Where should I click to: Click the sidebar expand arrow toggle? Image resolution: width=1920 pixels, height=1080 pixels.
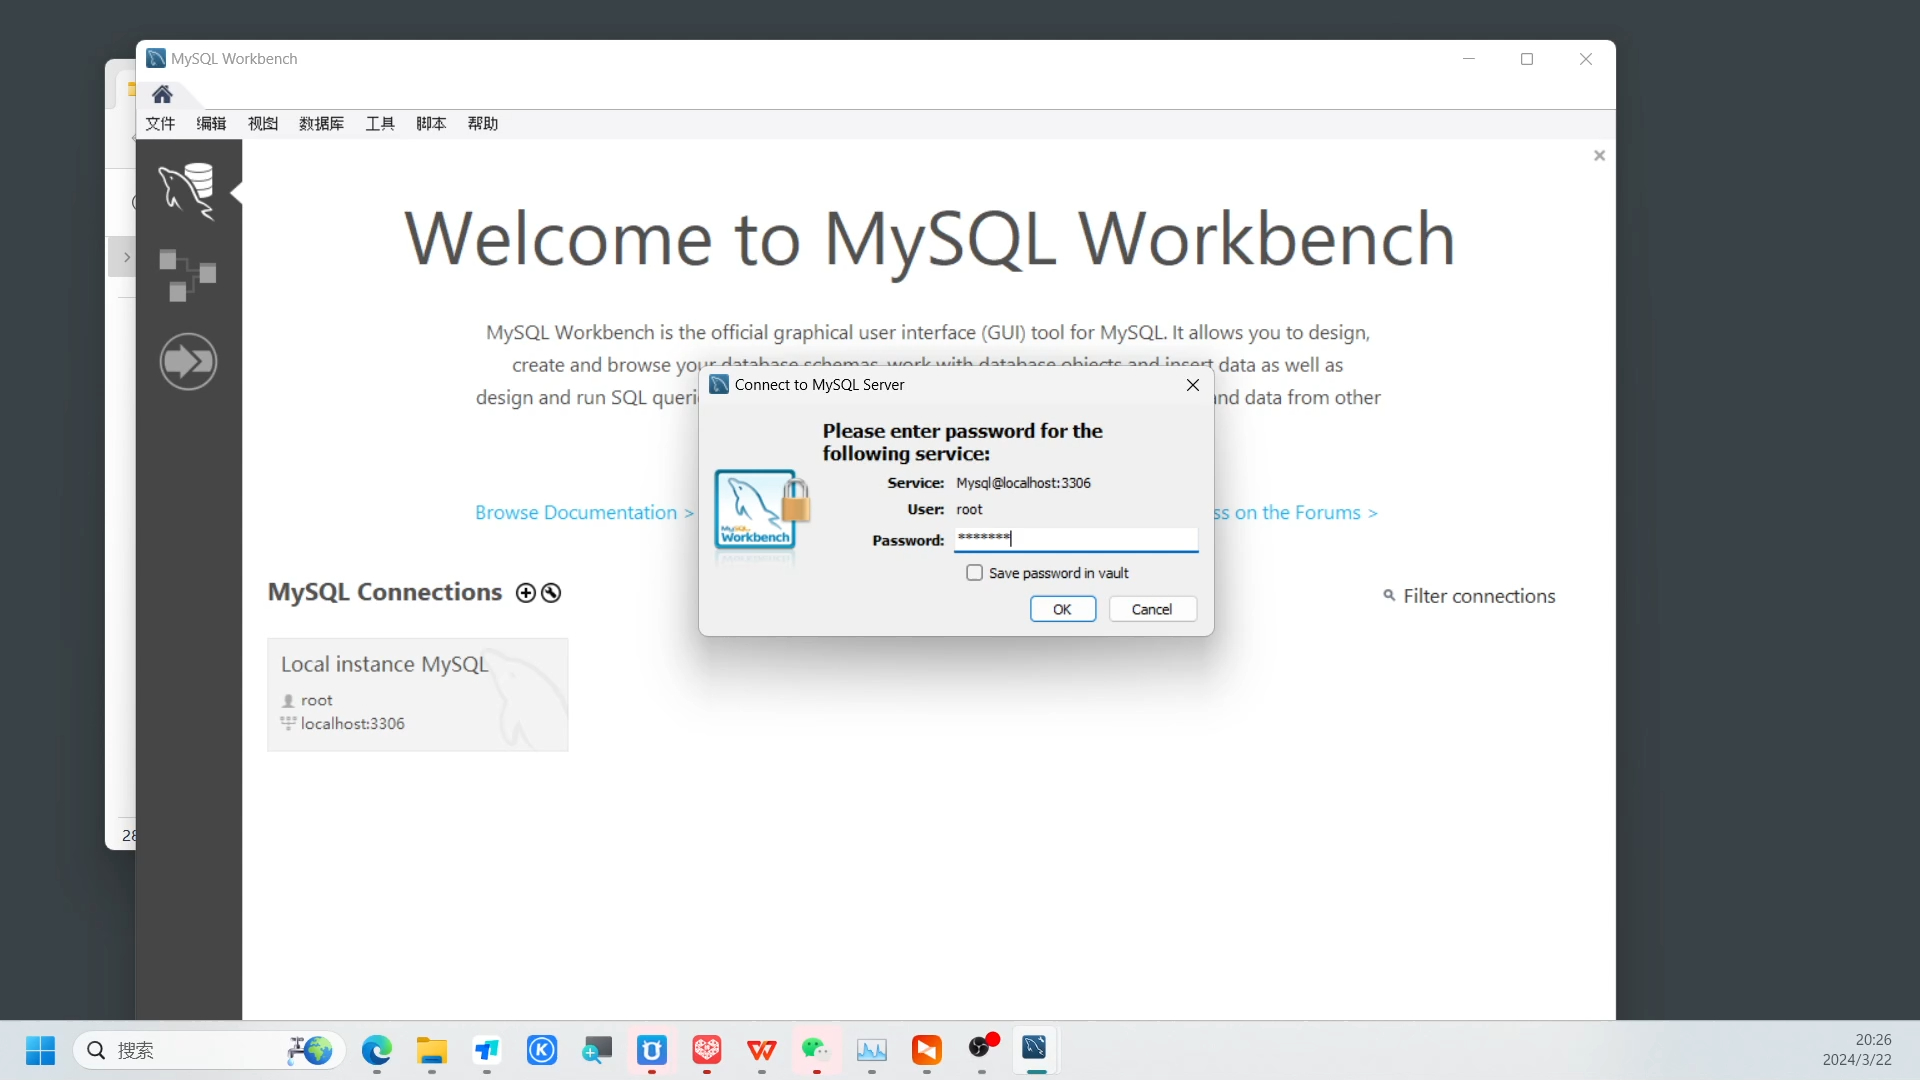[x=125, y=257]
